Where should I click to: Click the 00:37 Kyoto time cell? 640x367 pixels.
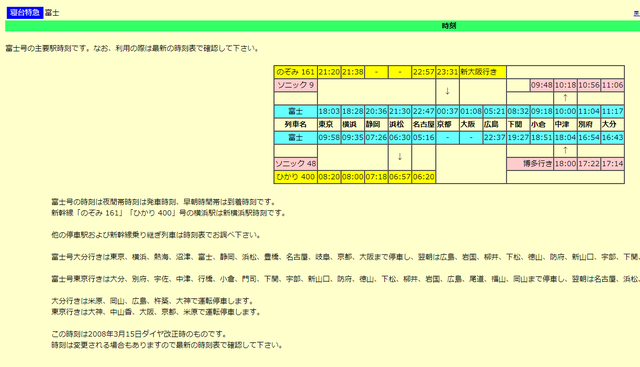pyautogui.click(x=447, y=111)
